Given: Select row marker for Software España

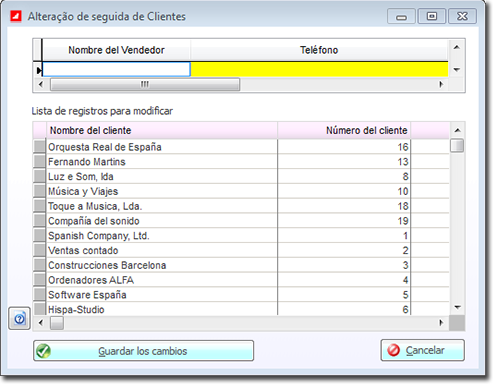Looking at the screenshot, I should point(39,294).
